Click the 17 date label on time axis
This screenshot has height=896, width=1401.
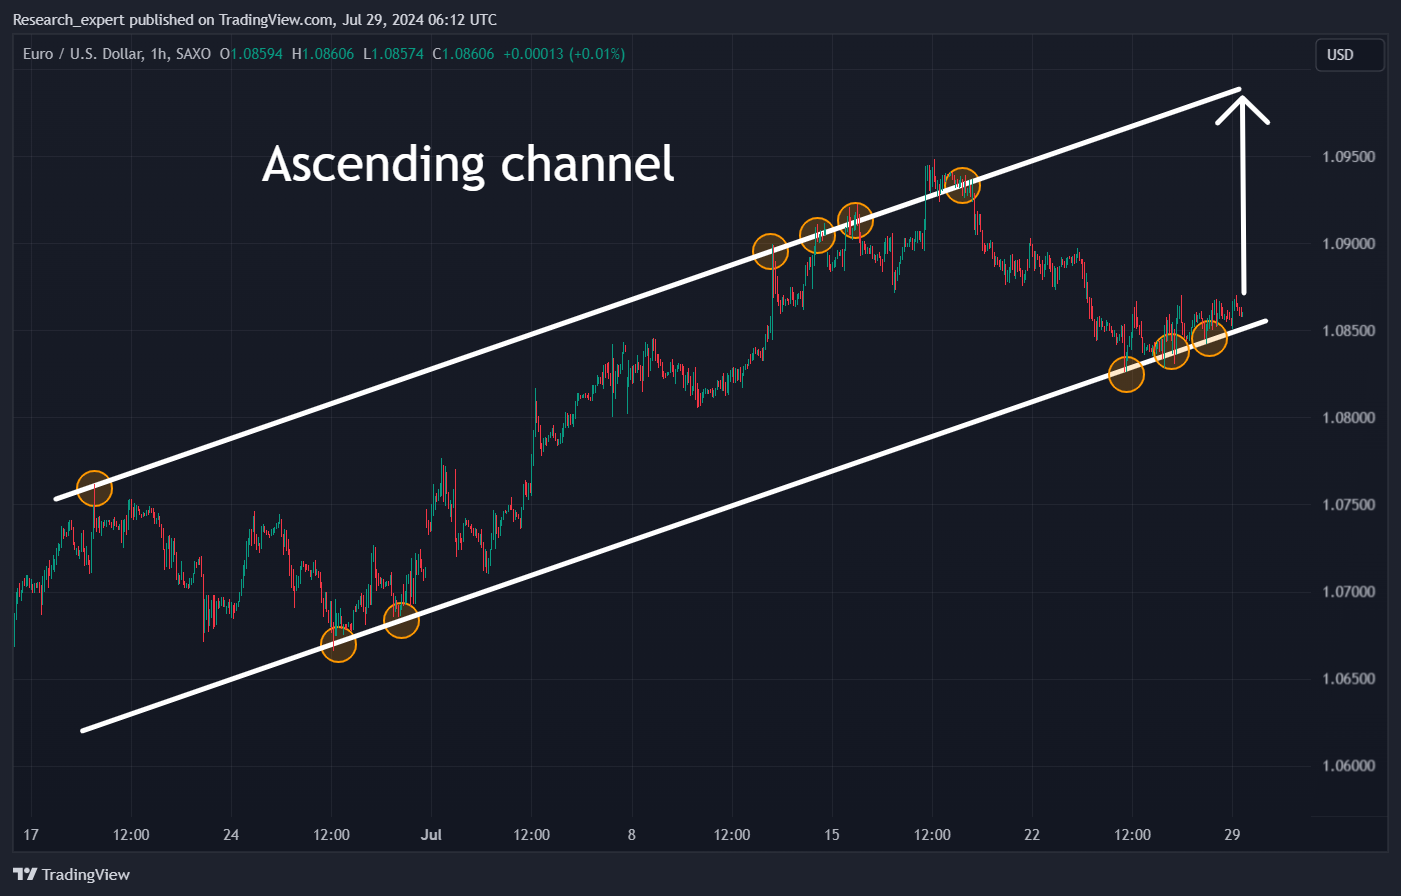tap(31, 835)
